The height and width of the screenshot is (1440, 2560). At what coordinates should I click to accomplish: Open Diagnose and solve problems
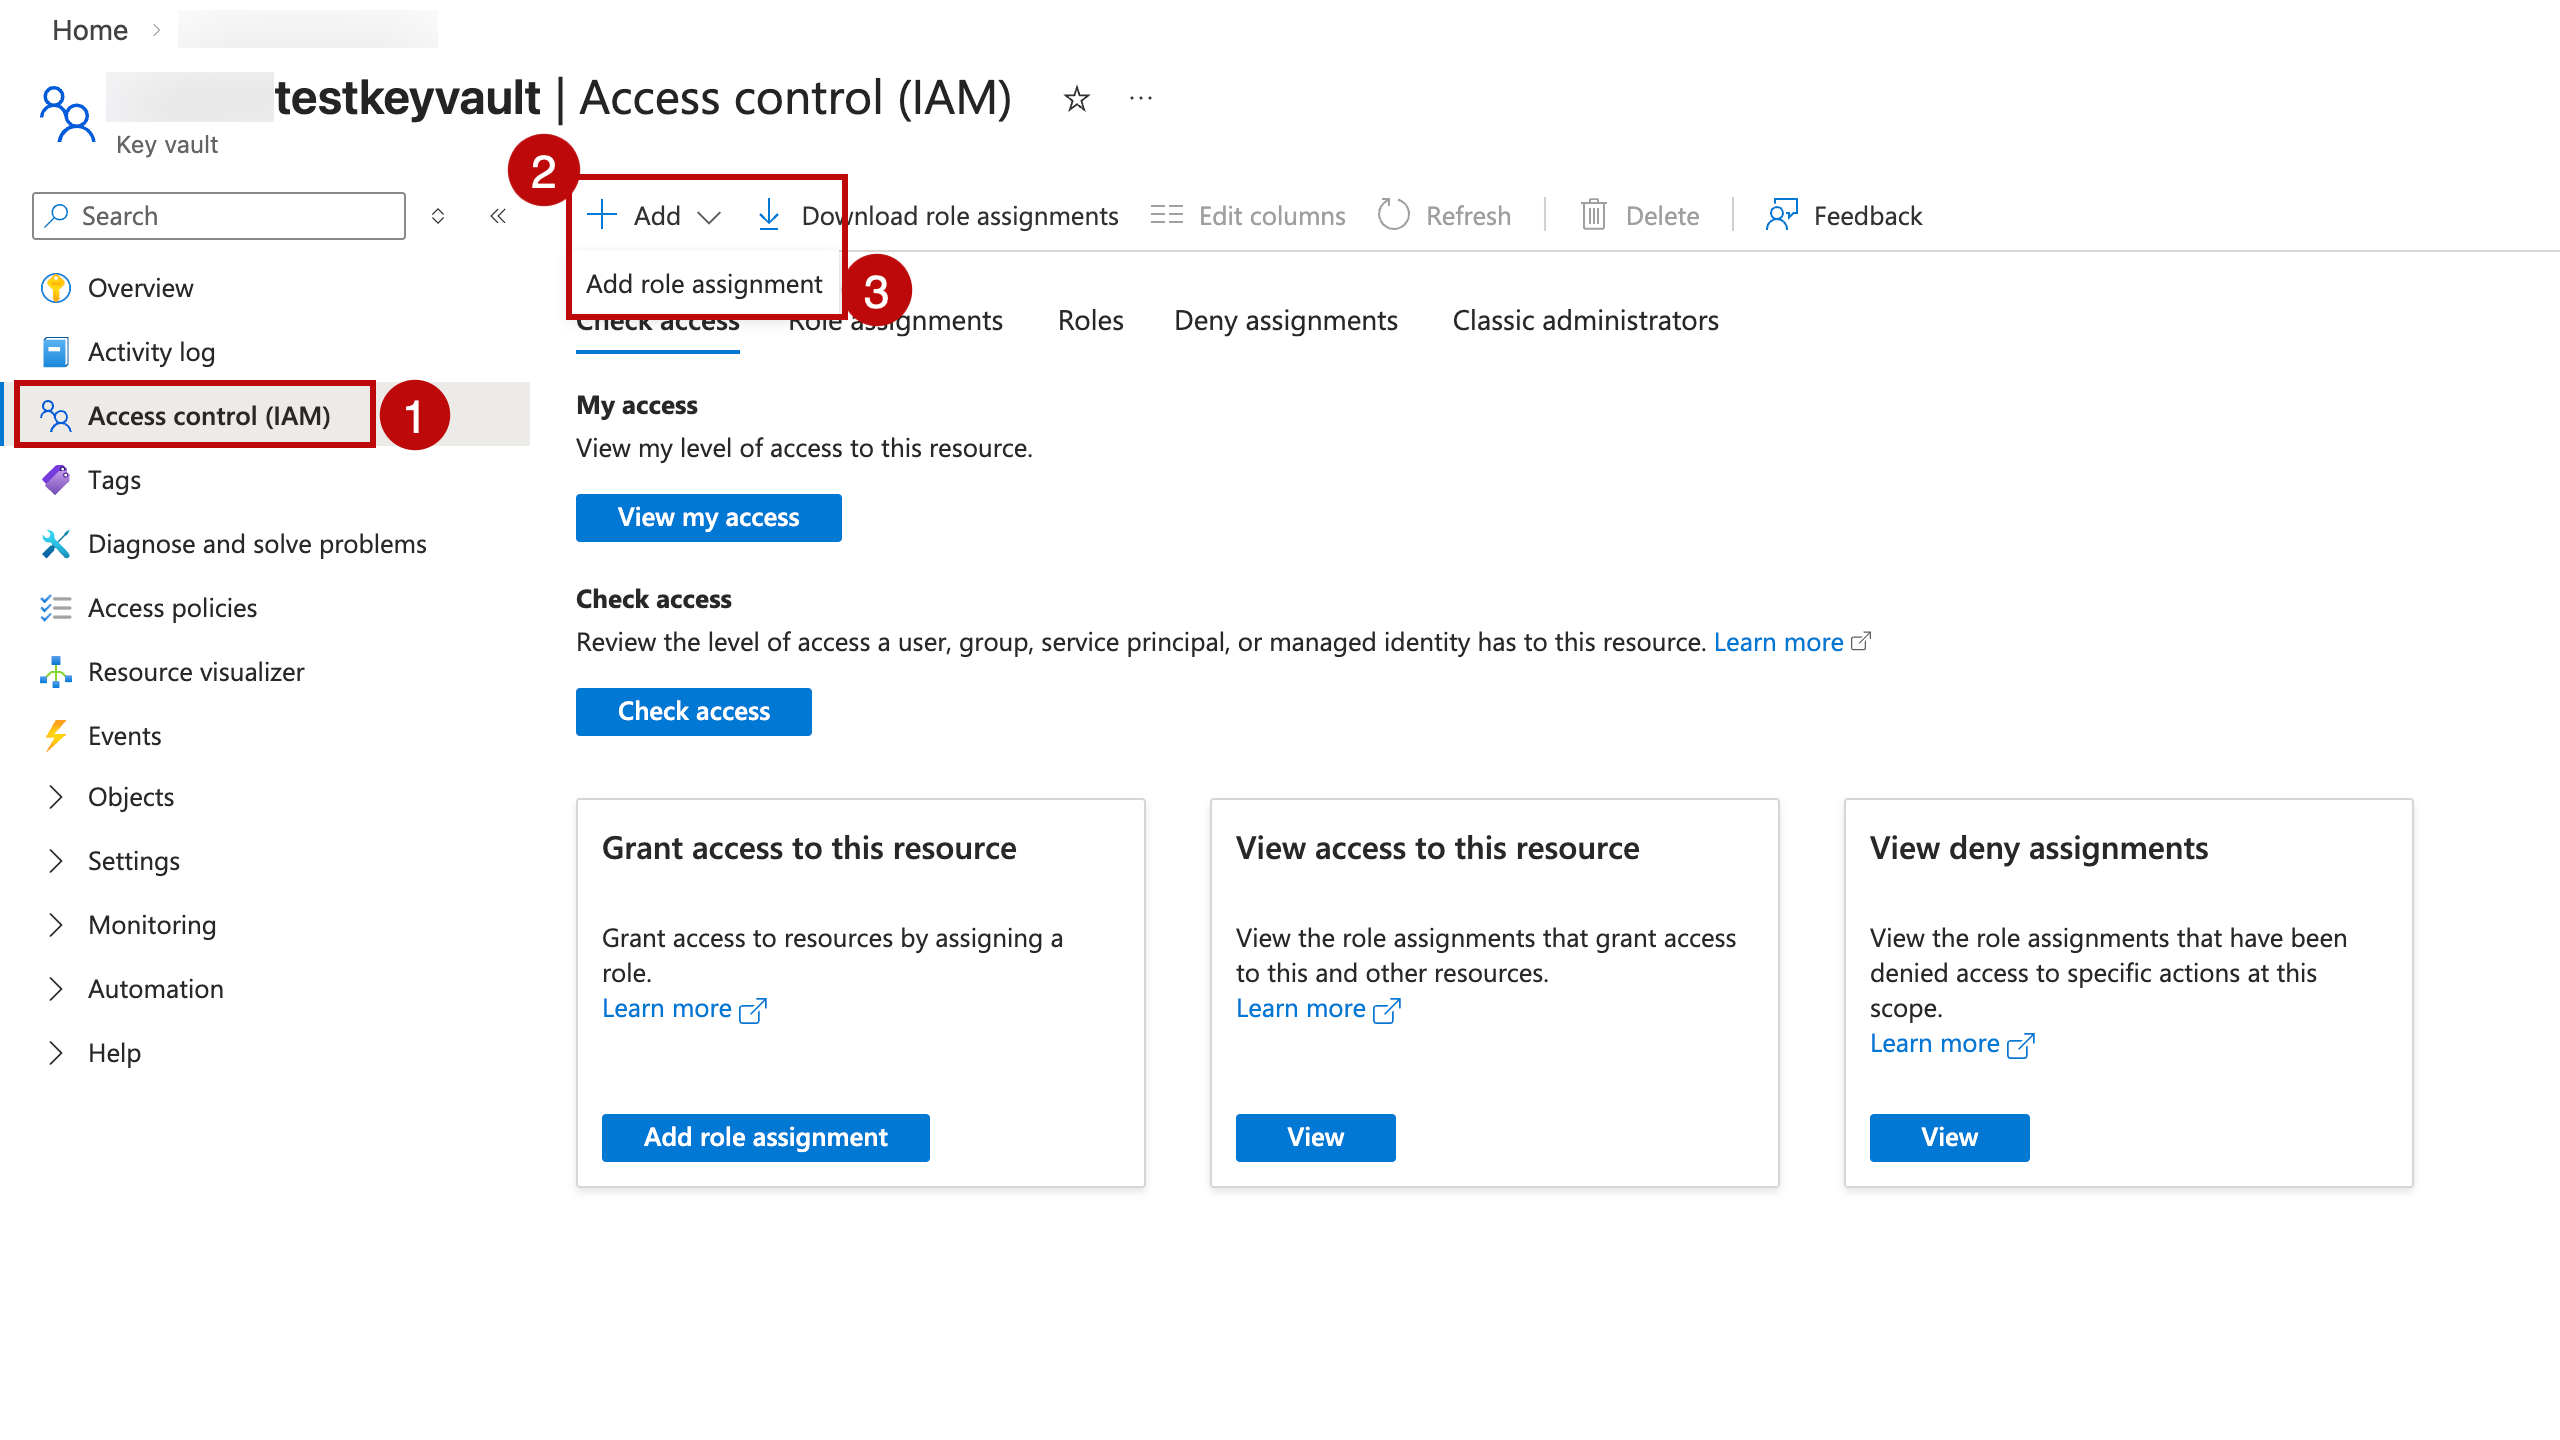tap(256, 543)
